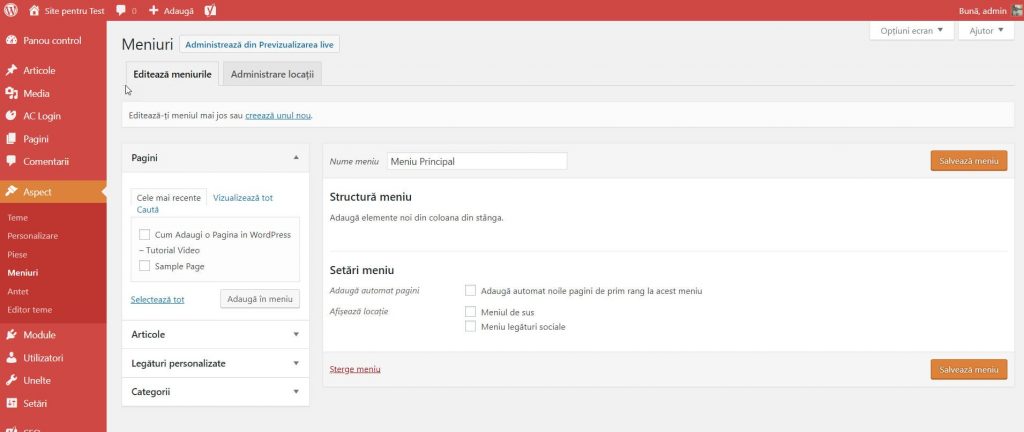1024x432 pixels.
Task: Click the Module plugins icon
Action: click(12, 335)
